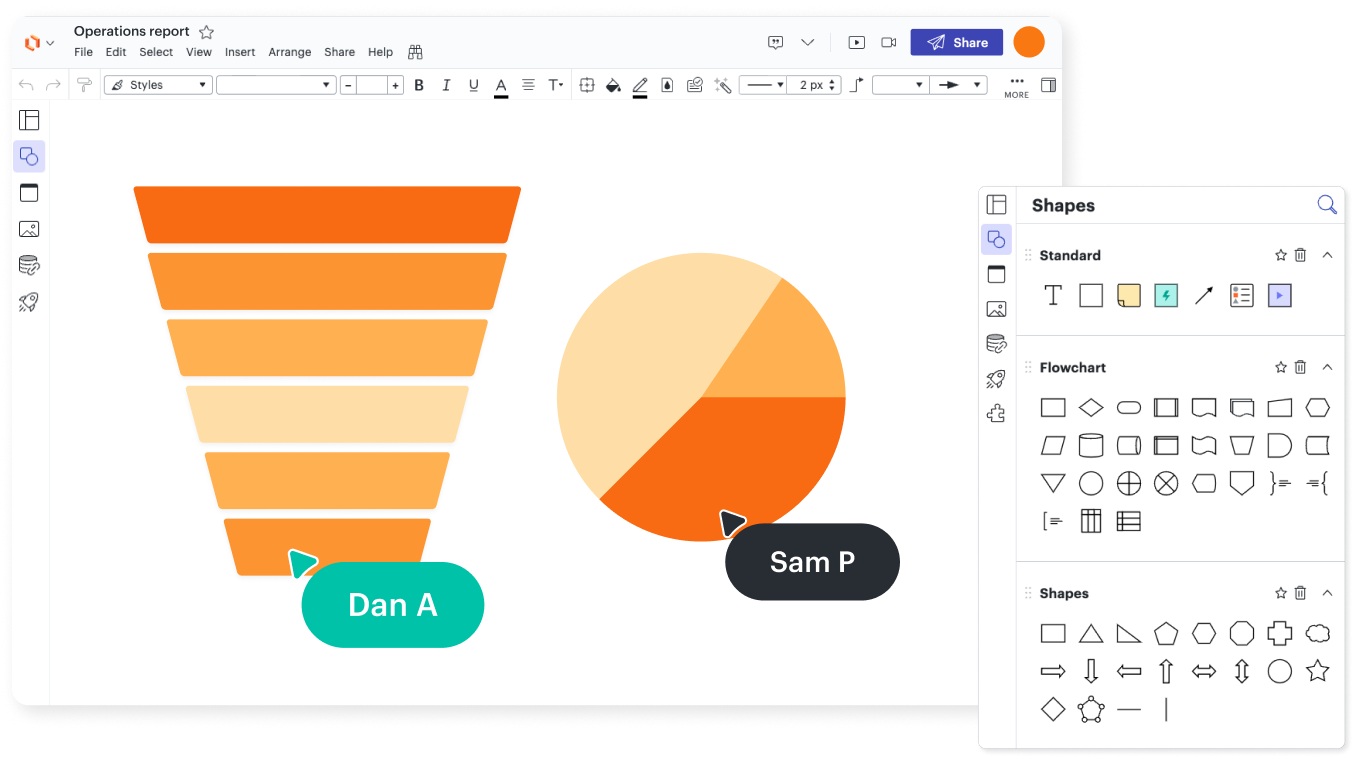This screenshot has height=764, width=1360.
Task: Star the Operations report document
Action: click(x=207, y=32)
